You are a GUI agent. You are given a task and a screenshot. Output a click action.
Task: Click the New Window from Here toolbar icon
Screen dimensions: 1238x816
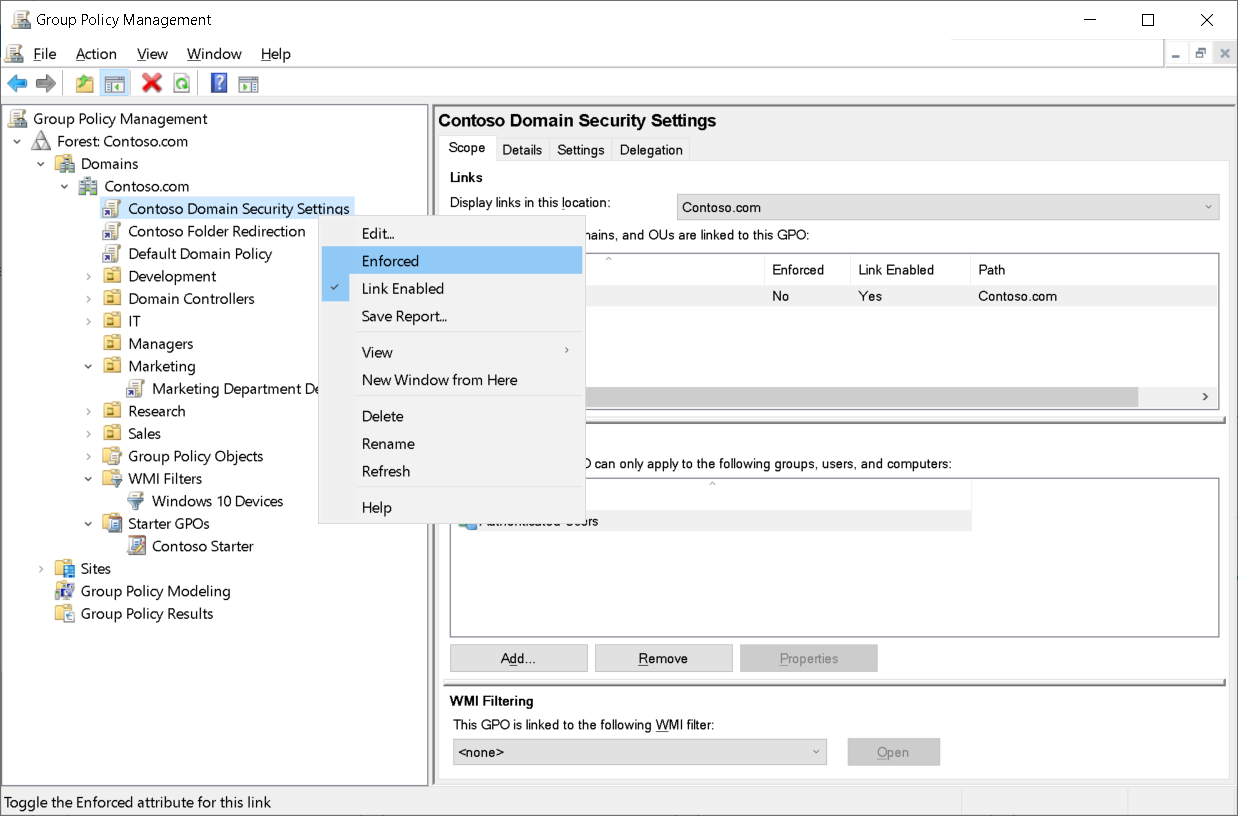click(248, 83)
